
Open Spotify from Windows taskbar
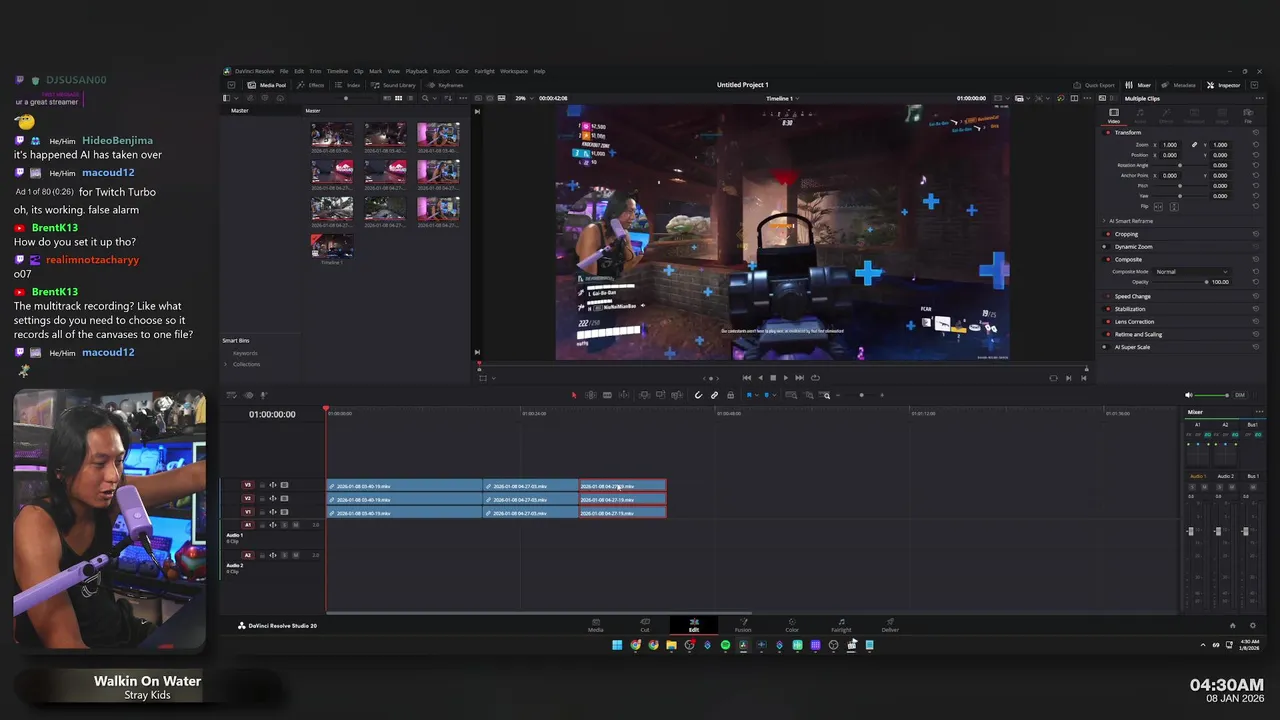coord(725,645)
